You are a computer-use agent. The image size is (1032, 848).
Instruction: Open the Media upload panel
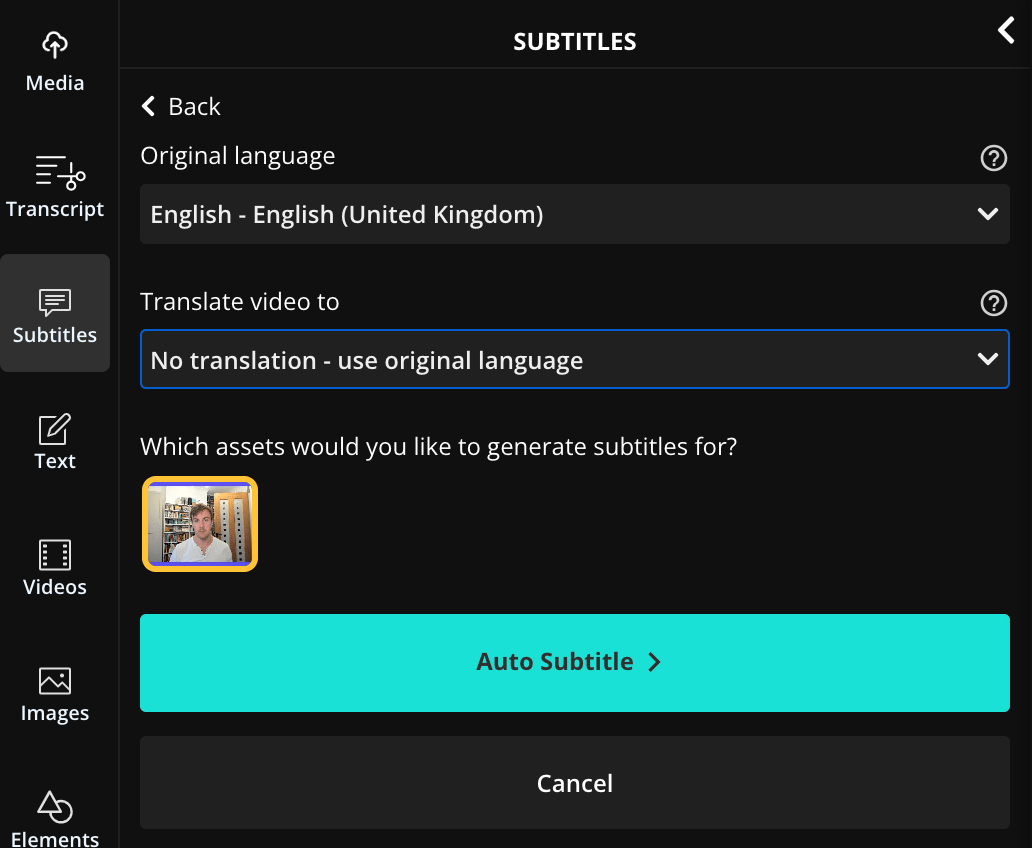pyautogui.click(x=55, y=61)
